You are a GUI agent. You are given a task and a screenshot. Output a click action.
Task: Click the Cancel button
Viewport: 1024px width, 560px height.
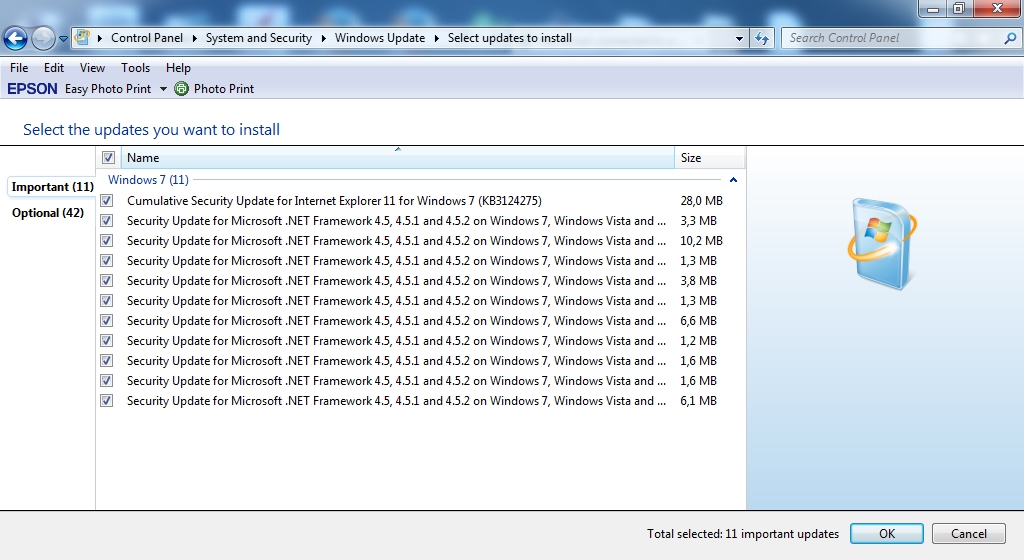(968, 534)
